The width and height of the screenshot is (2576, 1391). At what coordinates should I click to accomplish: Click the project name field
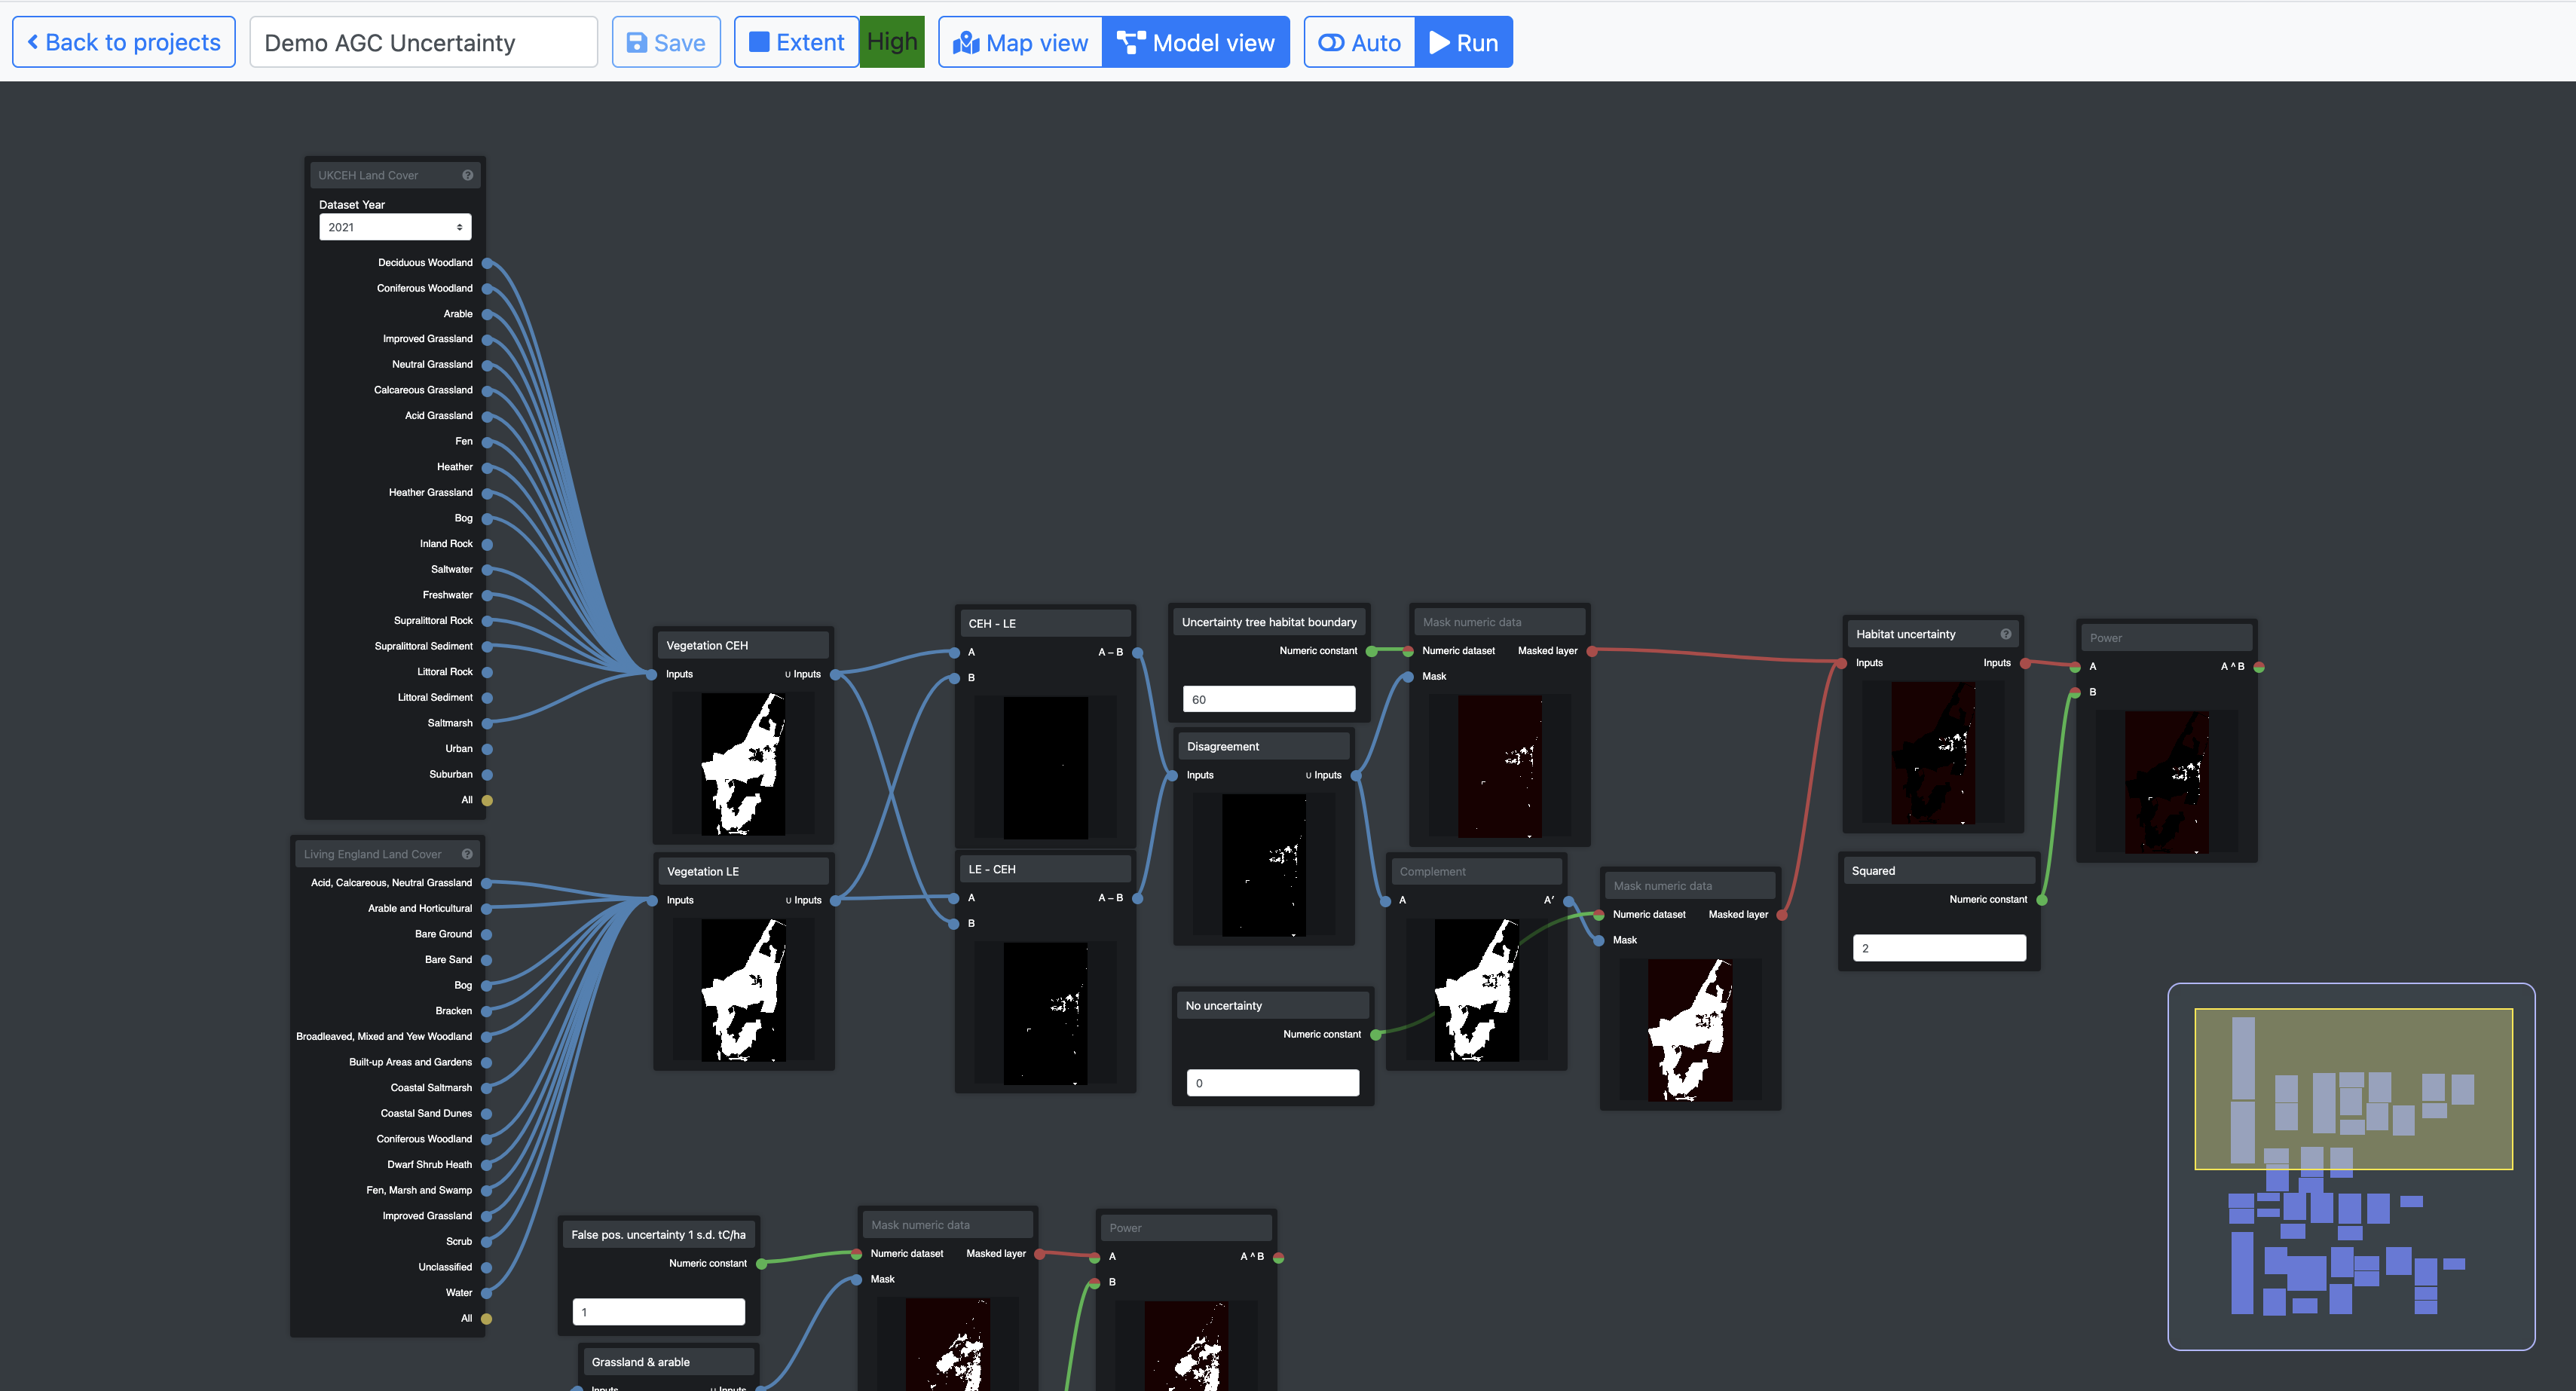423,43
